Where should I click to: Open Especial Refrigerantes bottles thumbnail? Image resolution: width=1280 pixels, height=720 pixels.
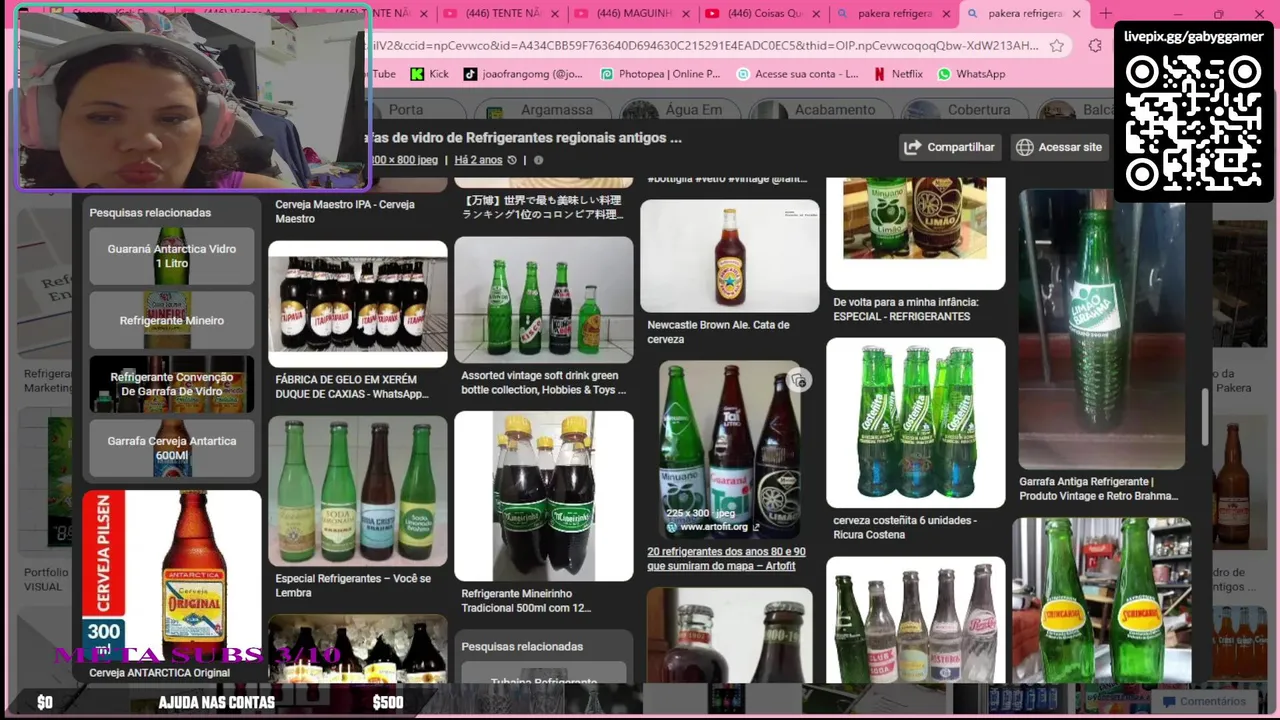pyautogui.click(x=358, y=490)
